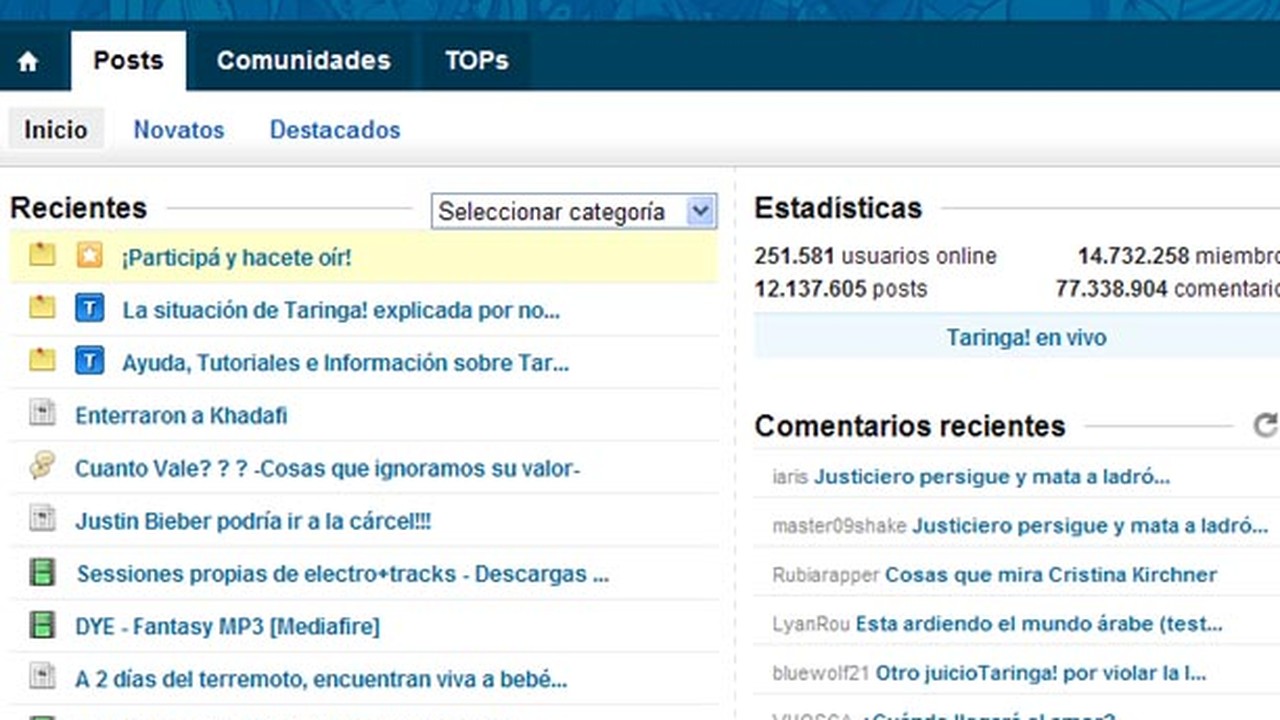Open the "Taringa! en vivo" link

(1026, 338)
